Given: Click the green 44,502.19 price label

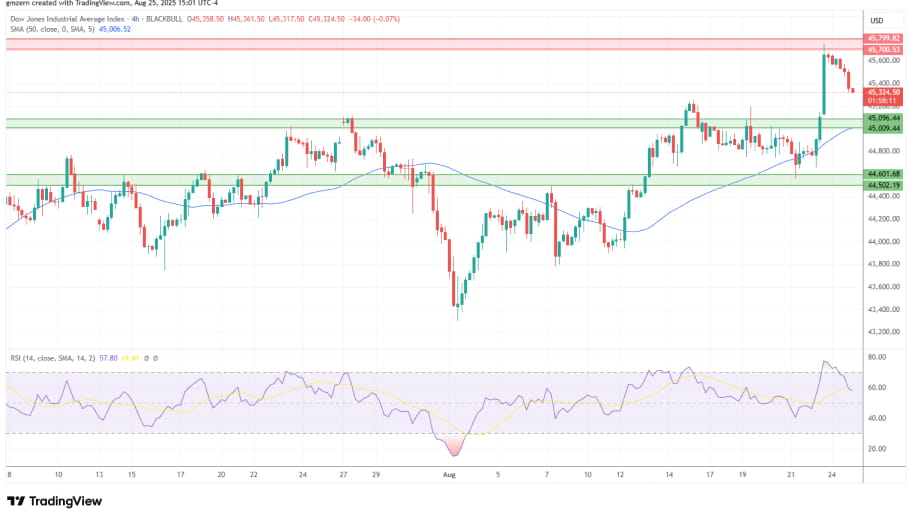Looking at the screenshot, I should [x=884, y=186].
